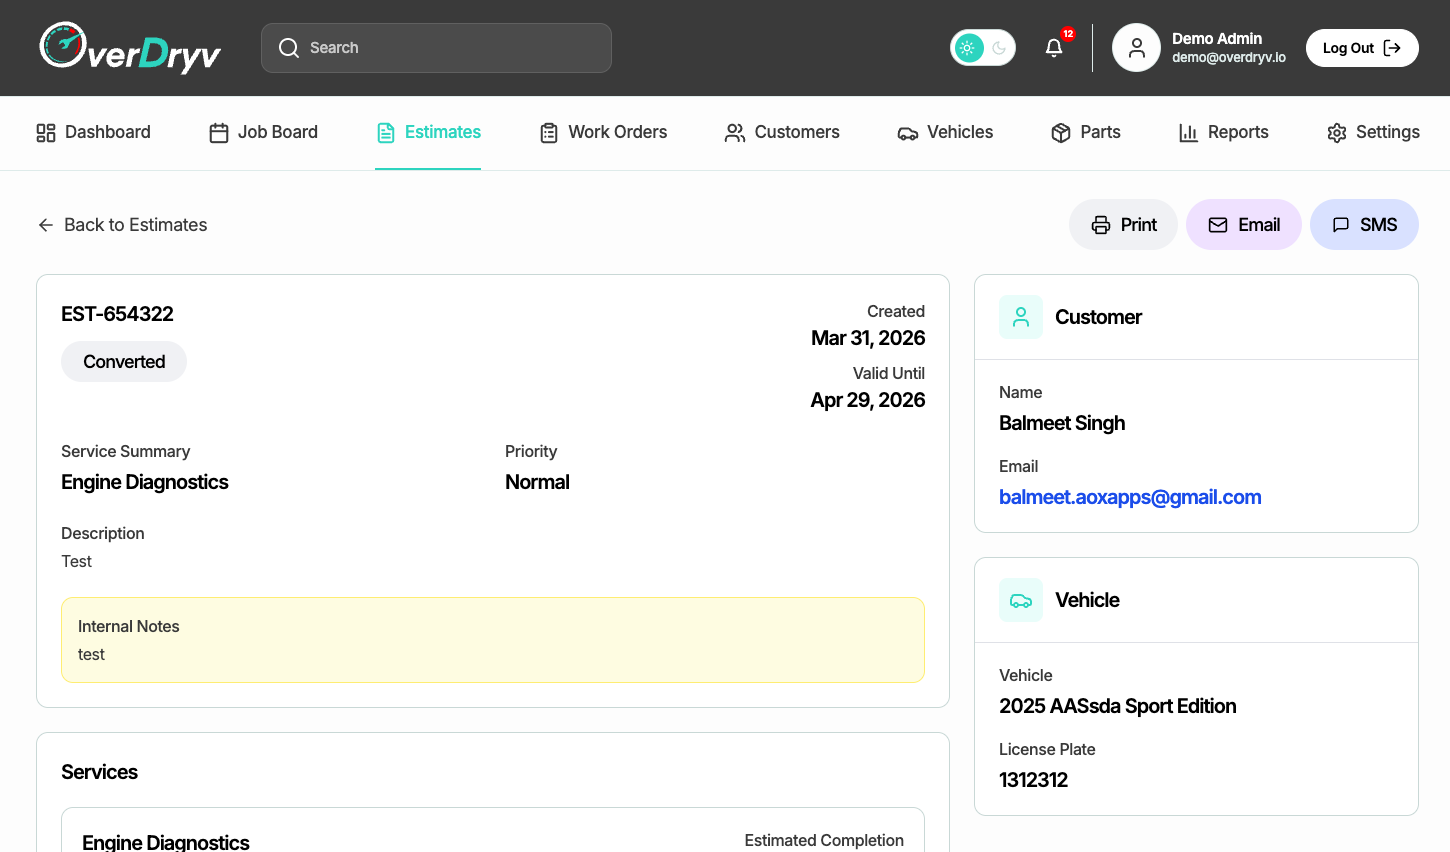The image size is (1450, 852).
Task: Open the Vehicles tab
Action: pos(945,132)
